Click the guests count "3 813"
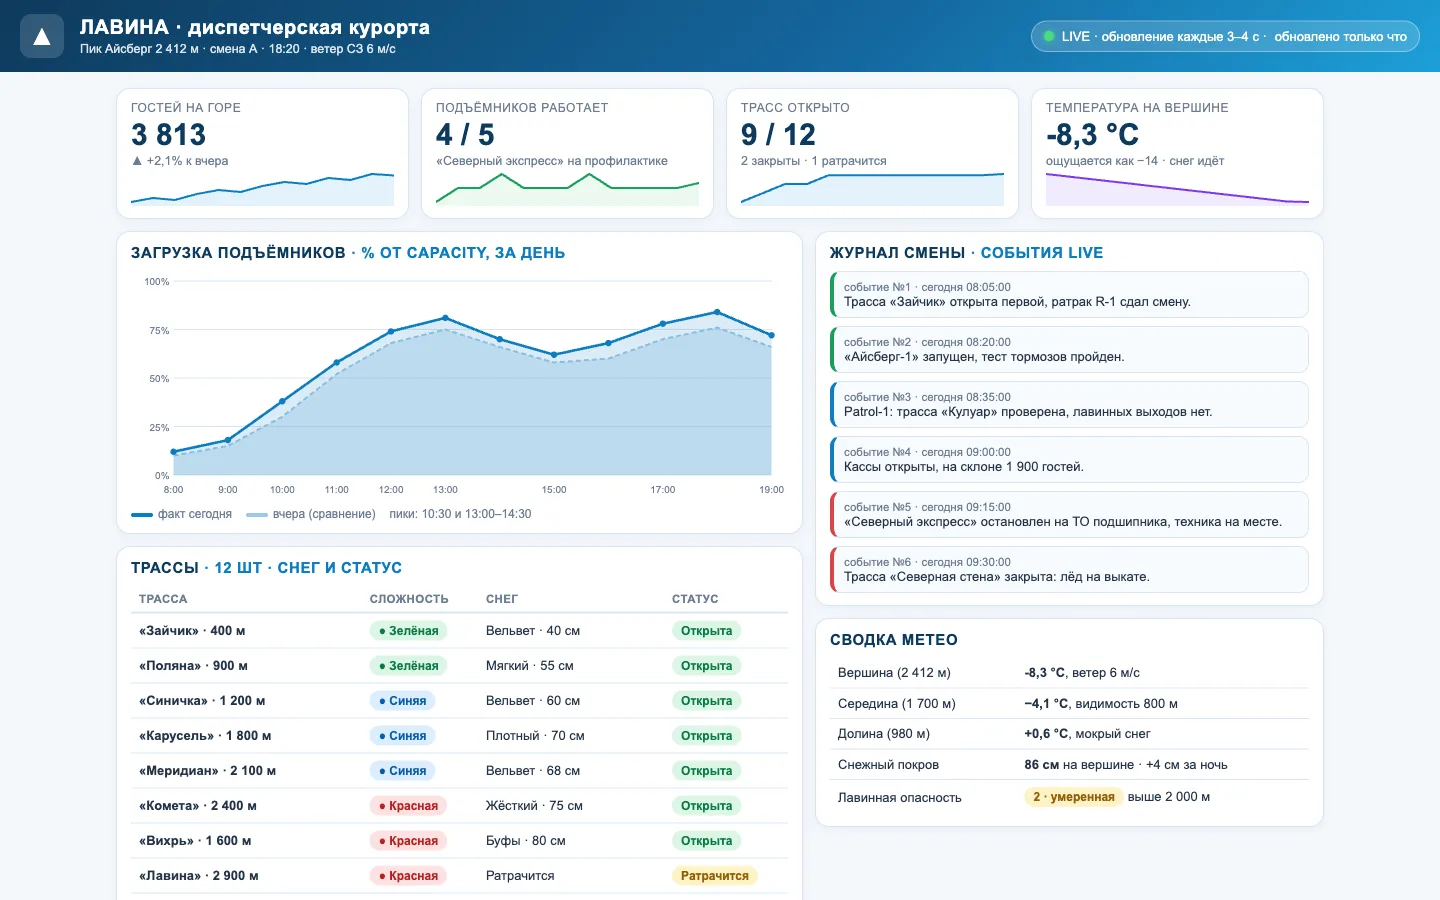Screen dimensions: 1440x900 click(168, 135)
